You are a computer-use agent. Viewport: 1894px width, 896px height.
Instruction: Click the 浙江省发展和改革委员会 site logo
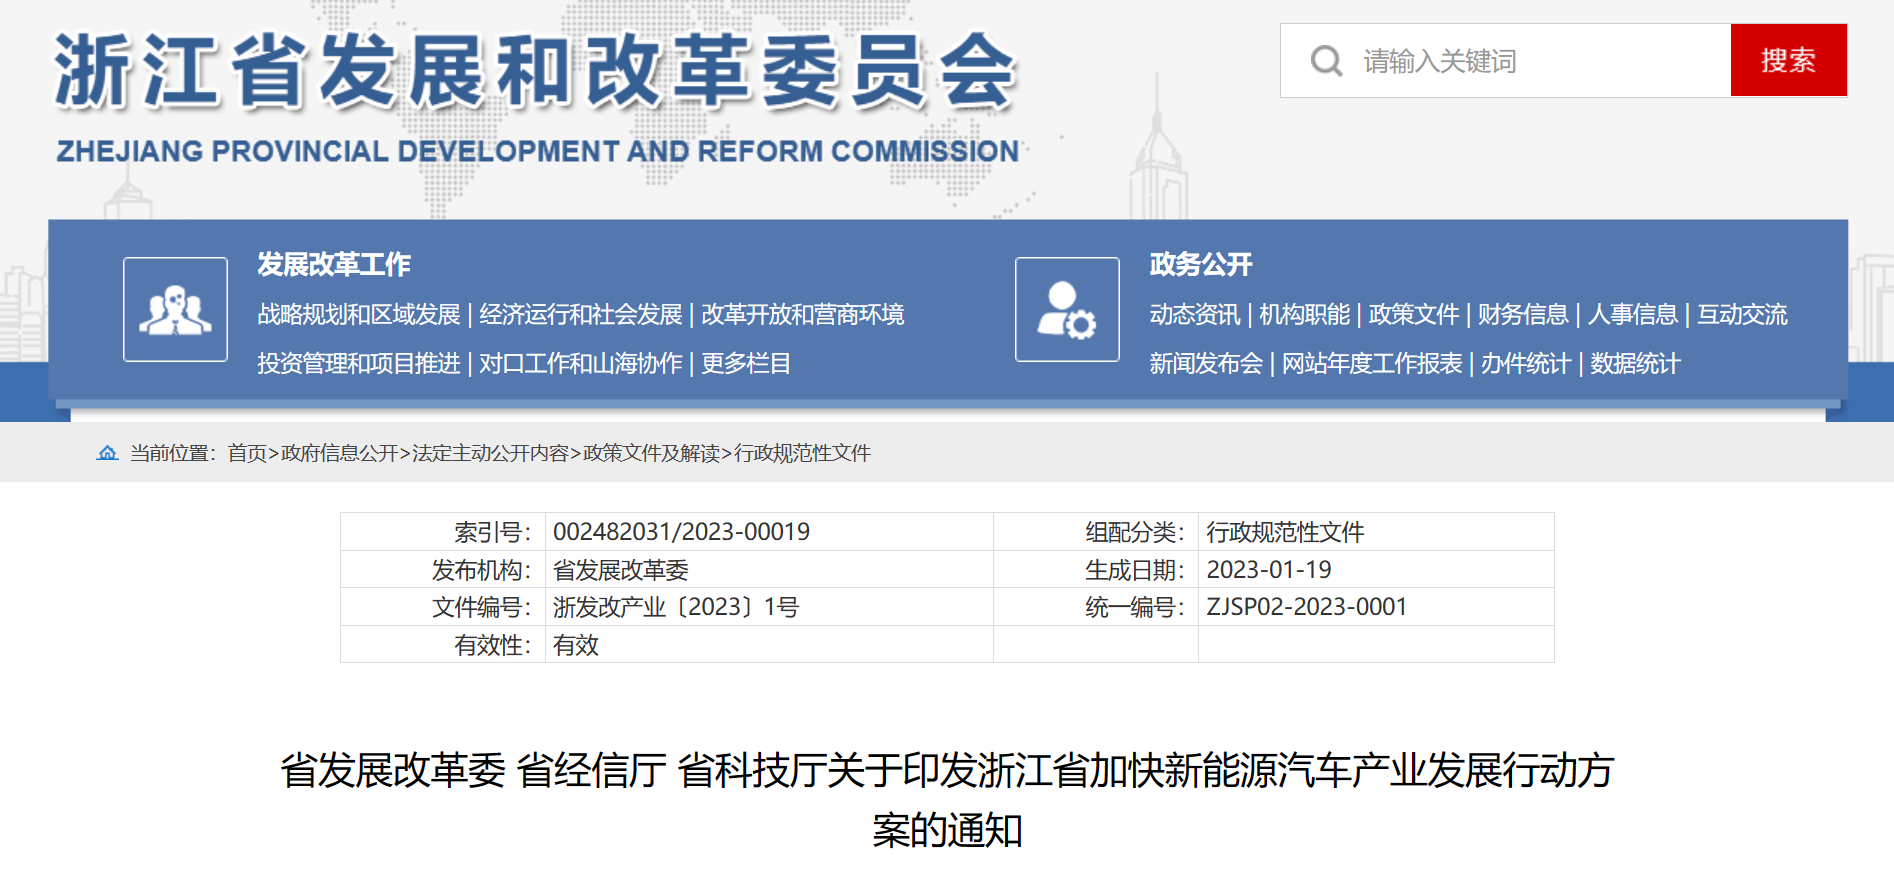pyautogui.click(x=536, y=97)
